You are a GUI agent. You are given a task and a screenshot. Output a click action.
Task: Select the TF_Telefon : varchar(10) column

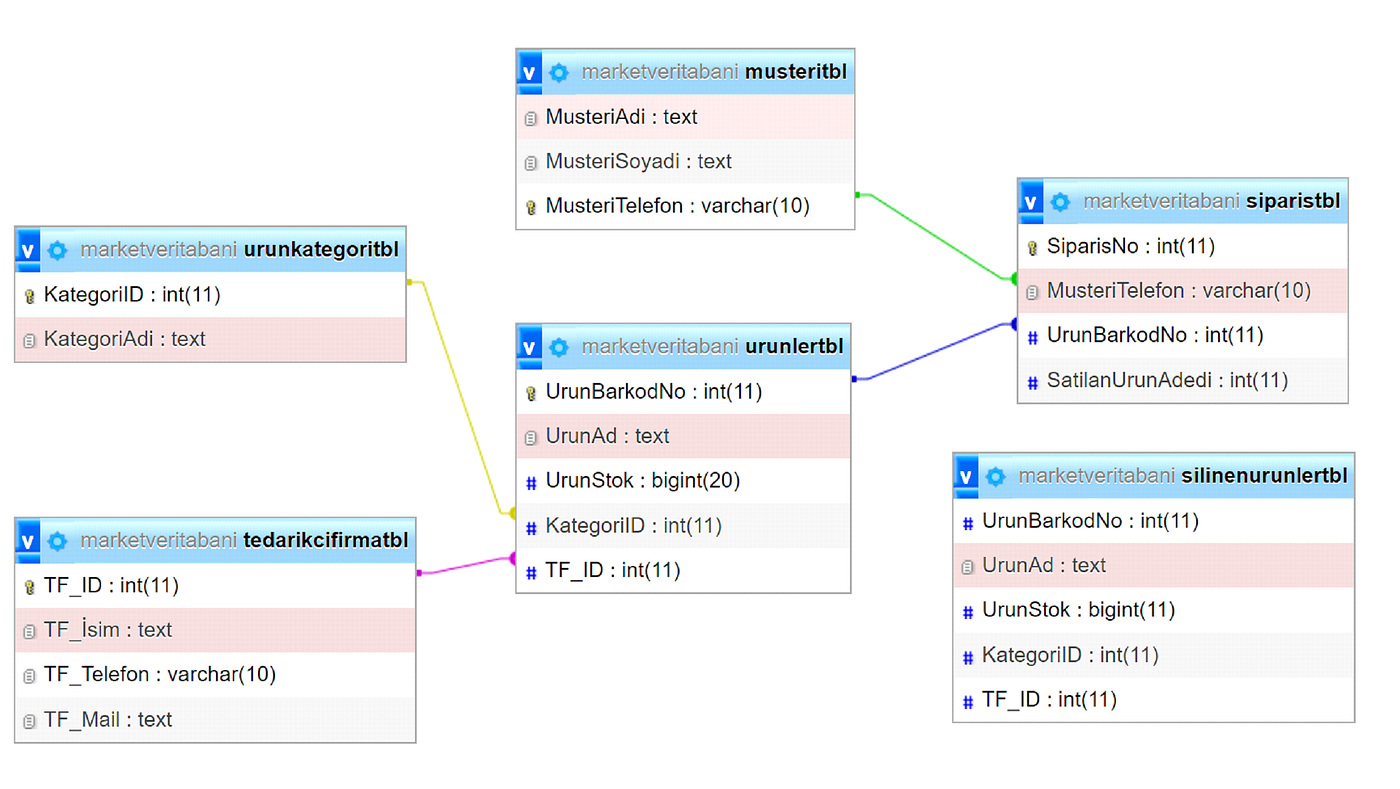pos(215,674)
